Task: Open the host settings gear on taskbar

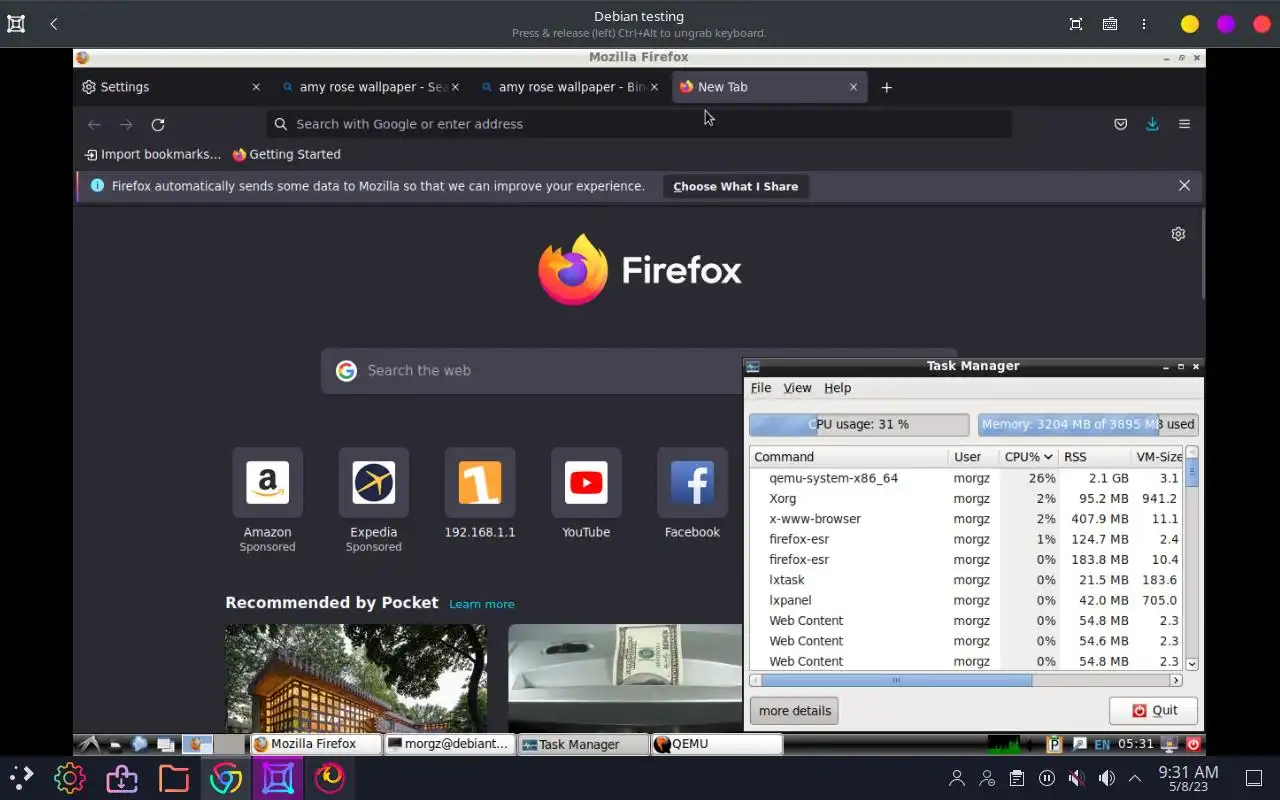Action: pyautogui.click(x=69, y=778)
